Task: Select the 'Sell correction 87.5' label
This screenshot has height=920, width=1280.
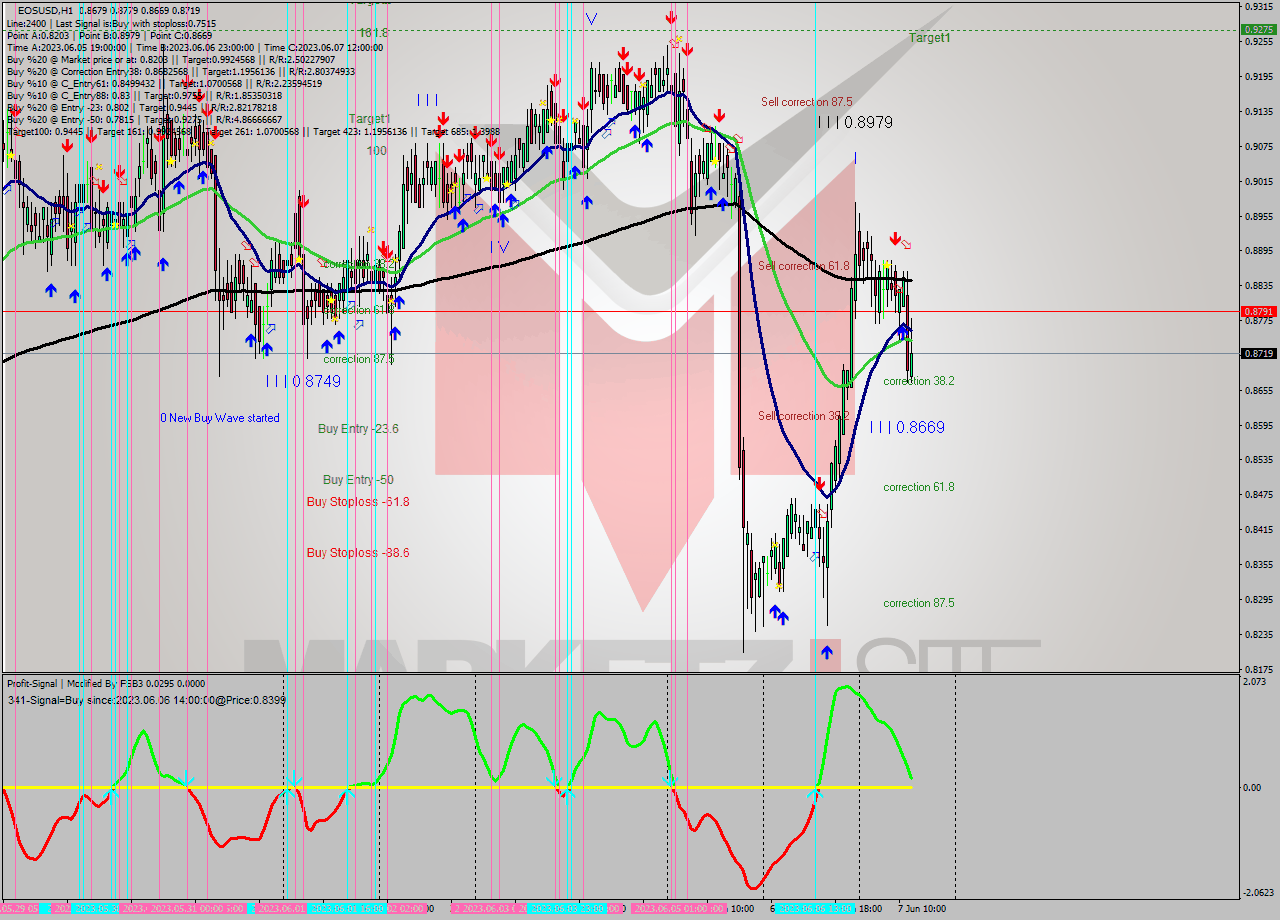Action: coord(806,102)
